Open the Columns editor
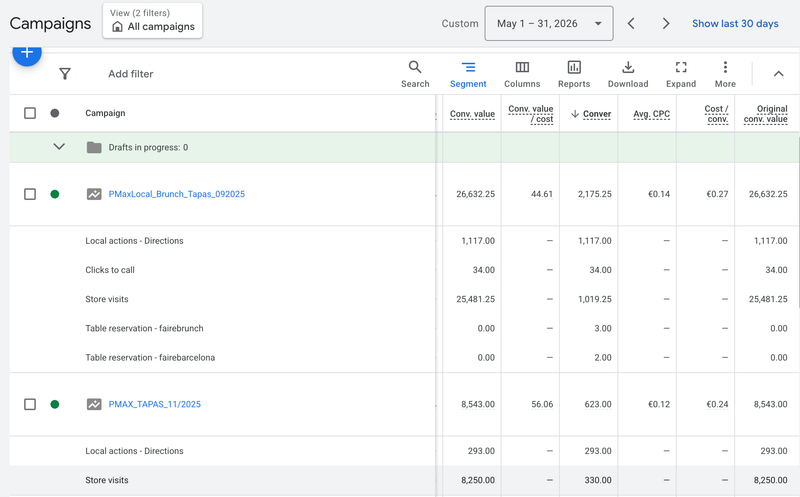 coord(522,74)
